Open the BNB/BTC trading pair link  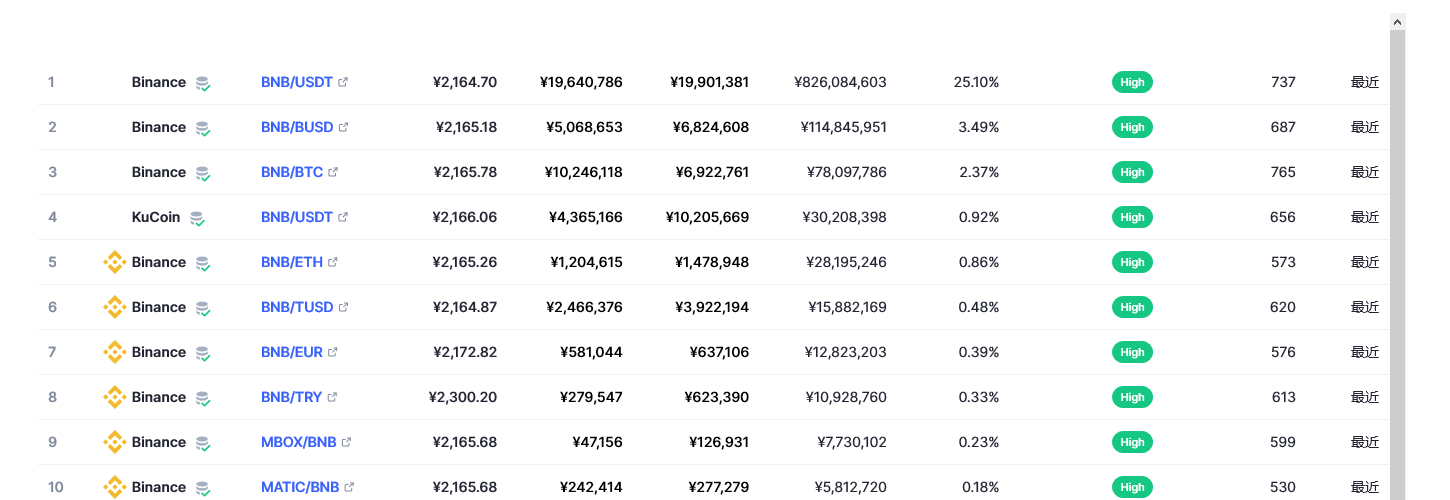292,172
